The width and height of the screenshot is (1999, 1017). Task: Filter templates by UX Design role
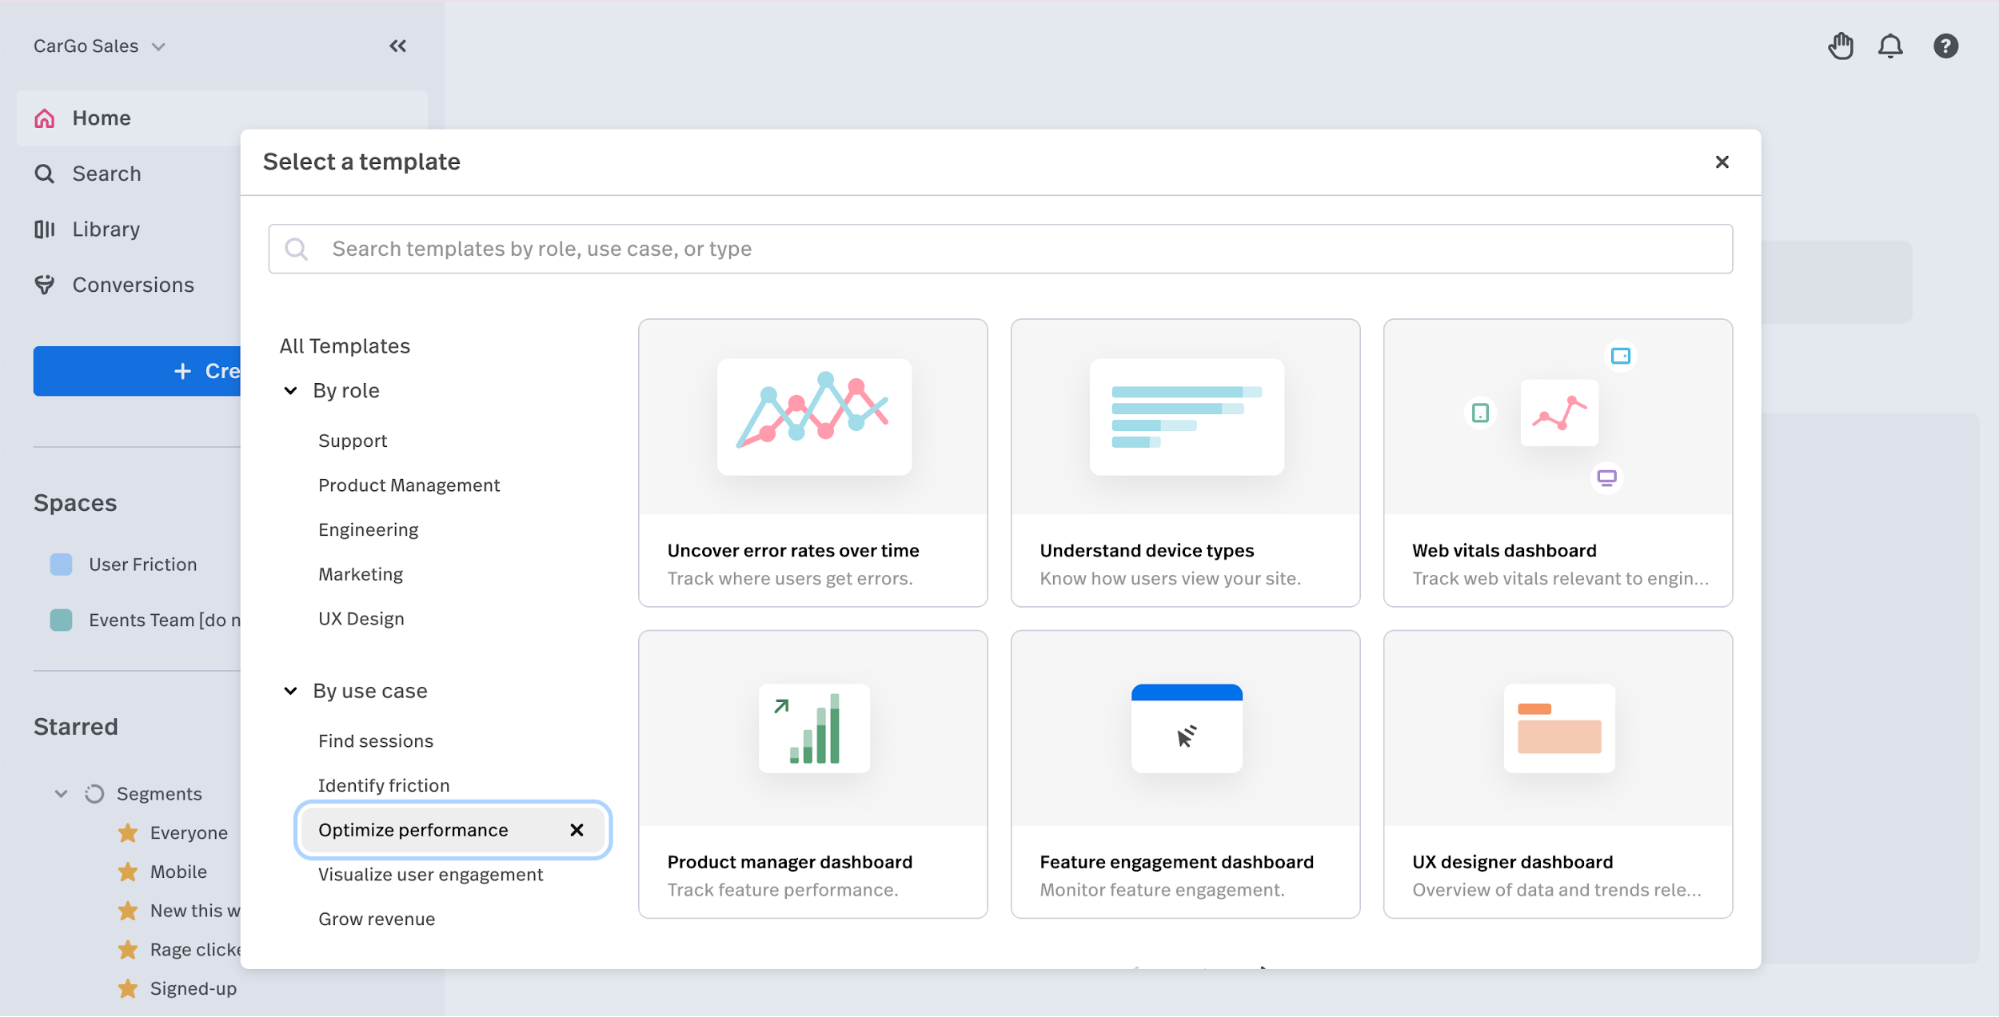361,619
